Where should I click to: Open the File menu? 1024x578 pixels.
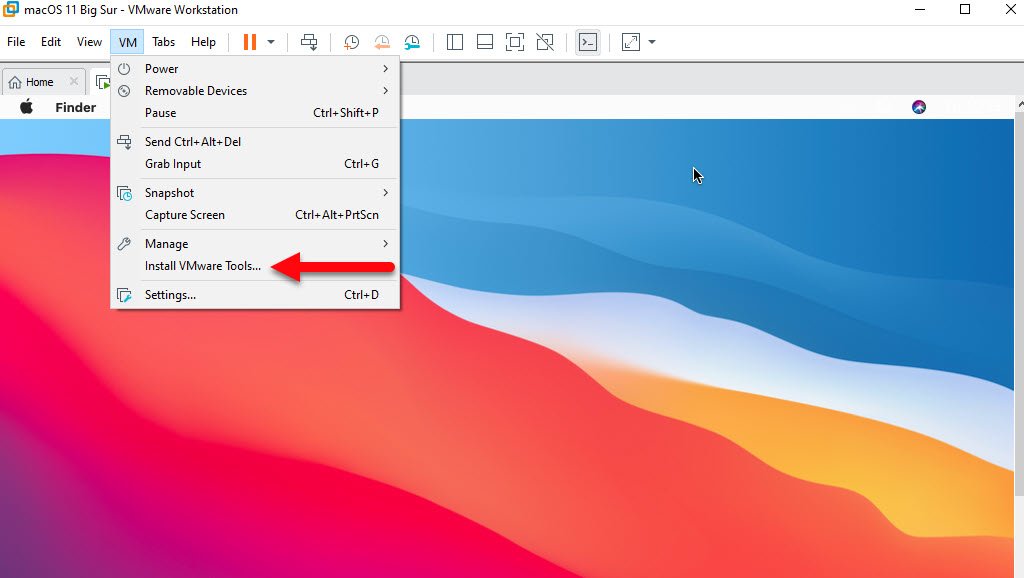[x=16, y=42]
